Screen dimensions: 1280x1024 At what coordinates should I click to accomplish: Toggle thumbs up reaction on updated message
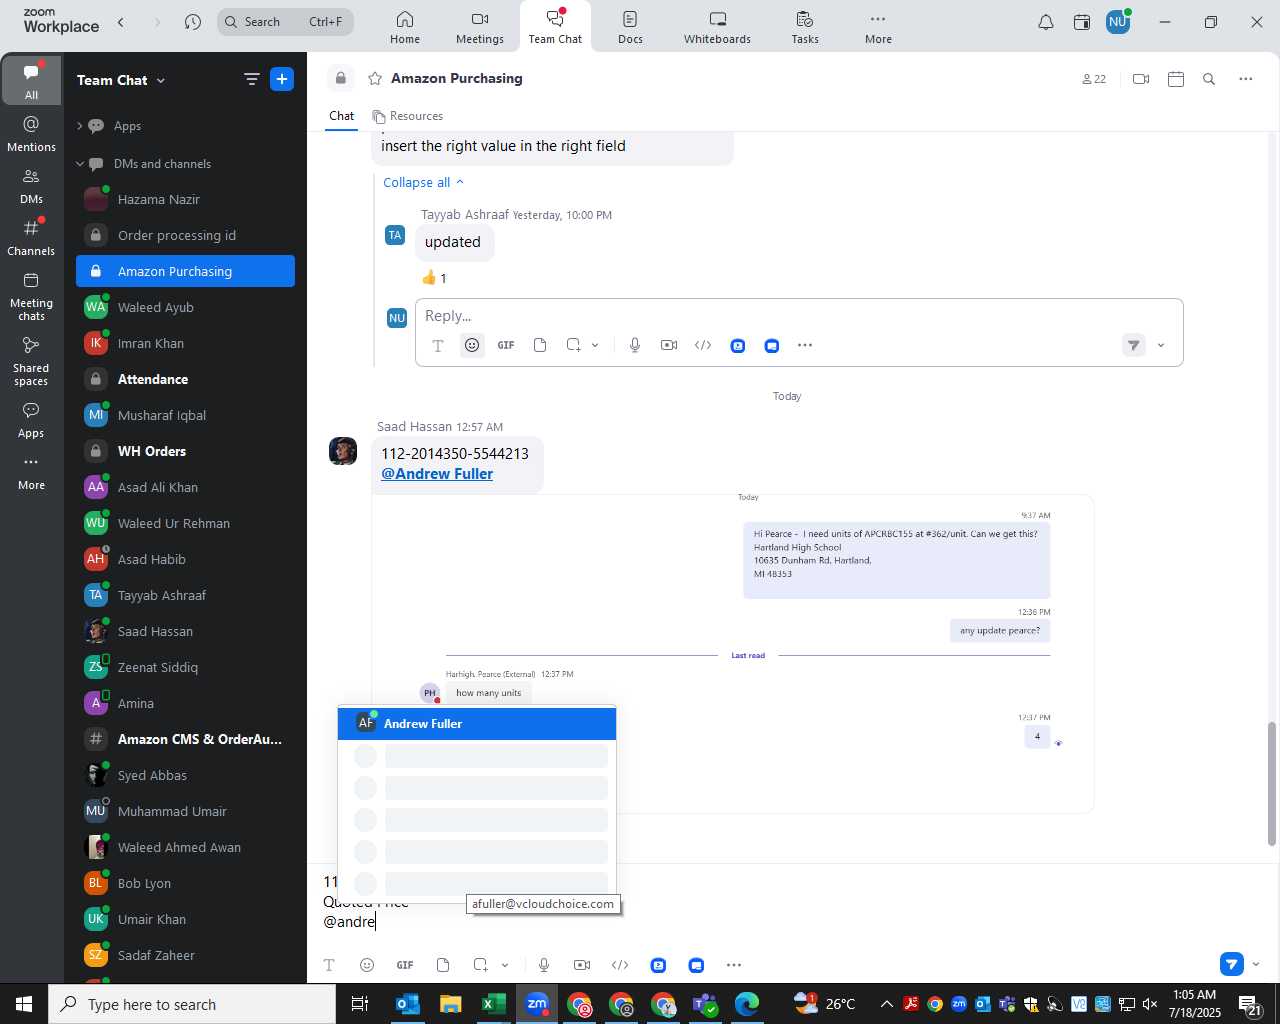click(434, 278)
